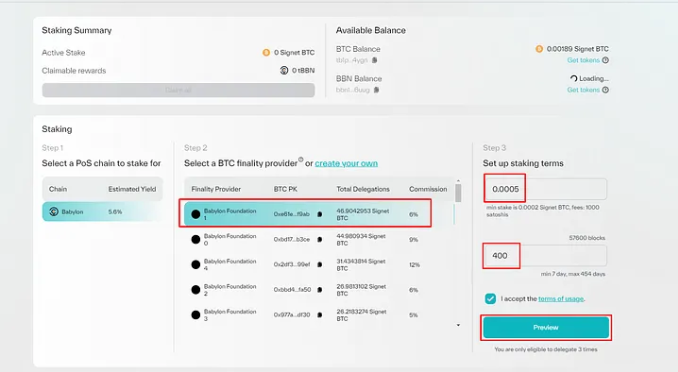The height and width of the screenshot is (372, 678).
Task: Click the Commission column header
Action: (x=428, y=189)
